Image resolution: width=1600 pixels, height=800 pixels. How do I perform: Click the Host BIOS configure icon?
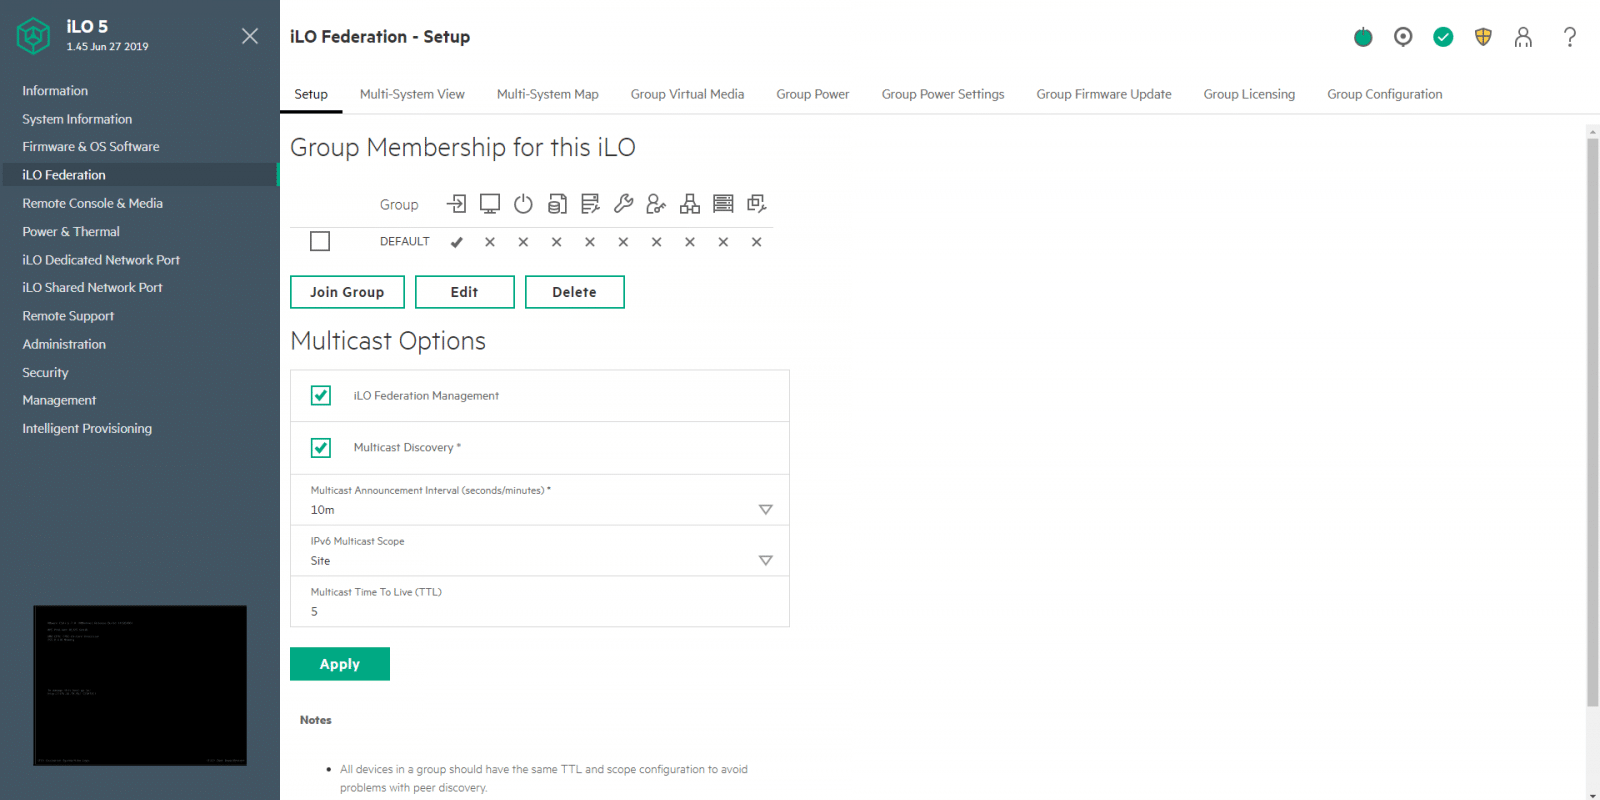click(x=590, y=204)
